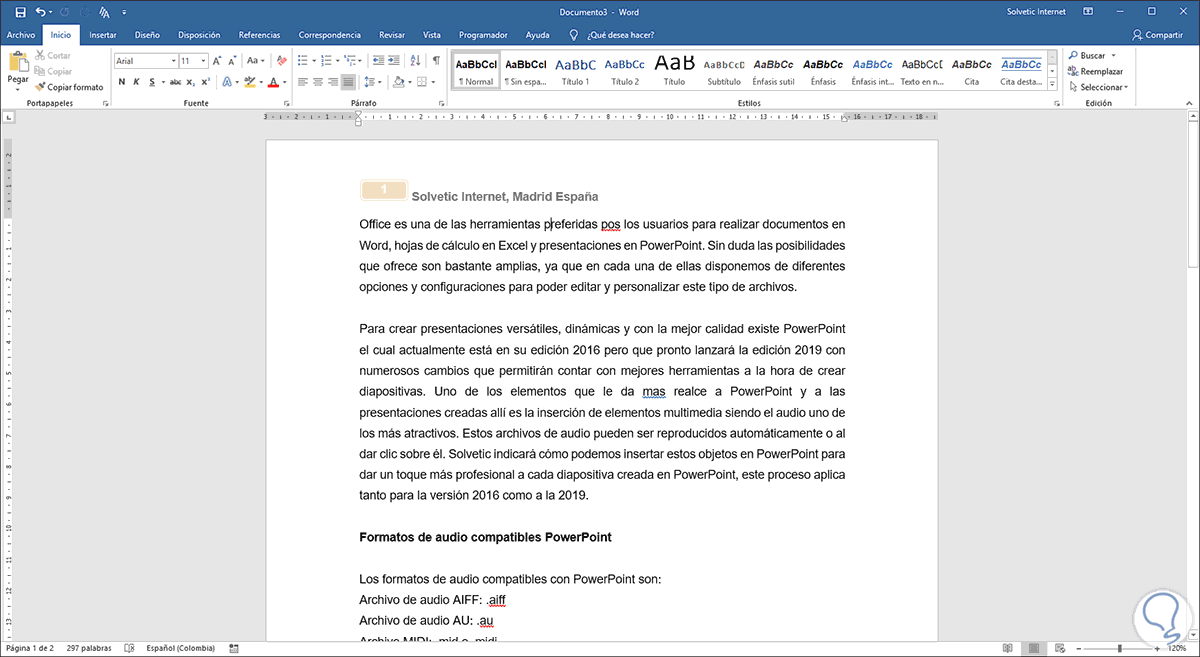The image size is (1200, 657).
Task: Open the Aa change case dropdown
Action: [x=256, y=61]
